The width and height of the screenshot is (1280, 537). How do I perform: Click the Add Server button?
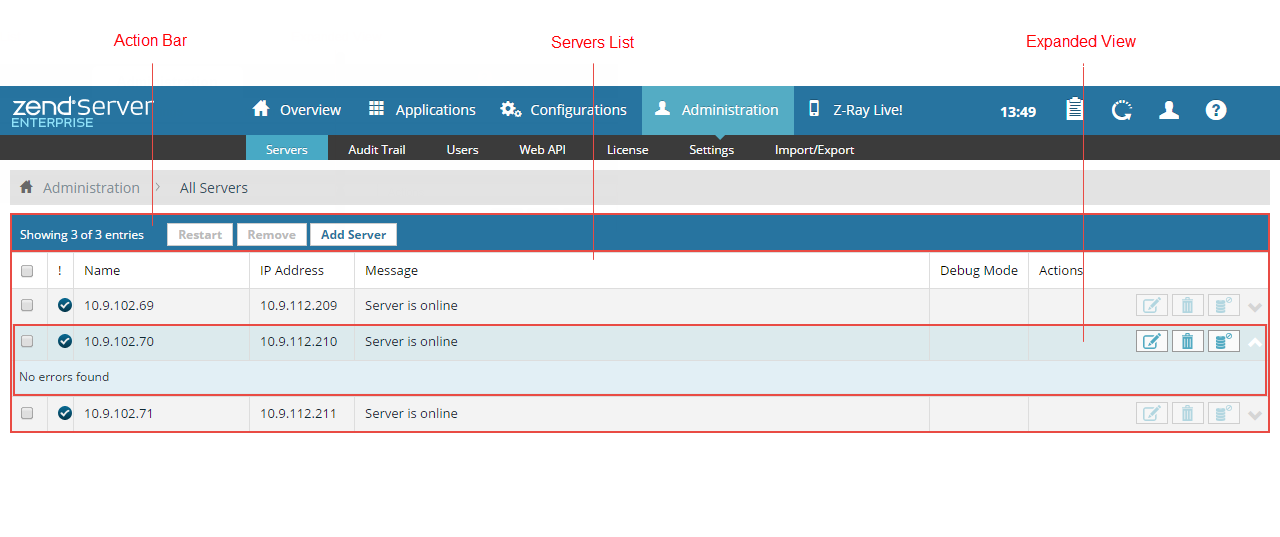[353, 235]
